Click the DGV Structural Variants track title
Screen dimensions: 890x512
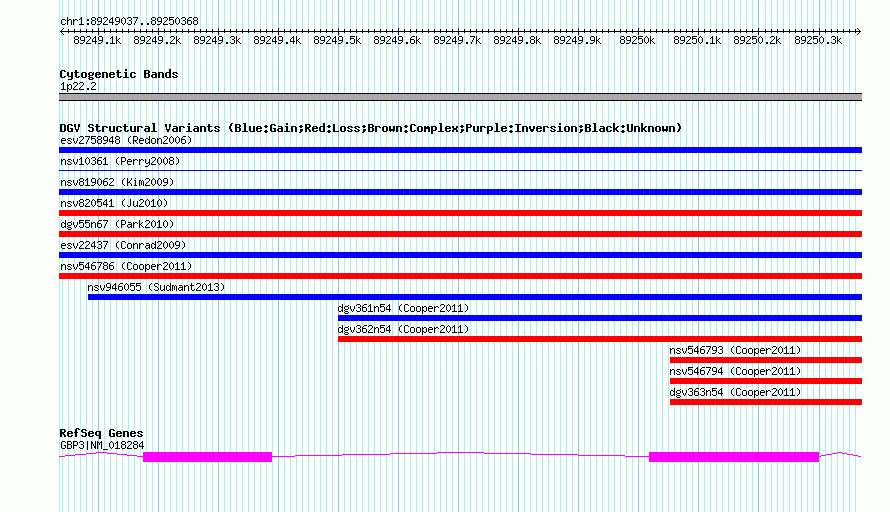pos(370,128)
